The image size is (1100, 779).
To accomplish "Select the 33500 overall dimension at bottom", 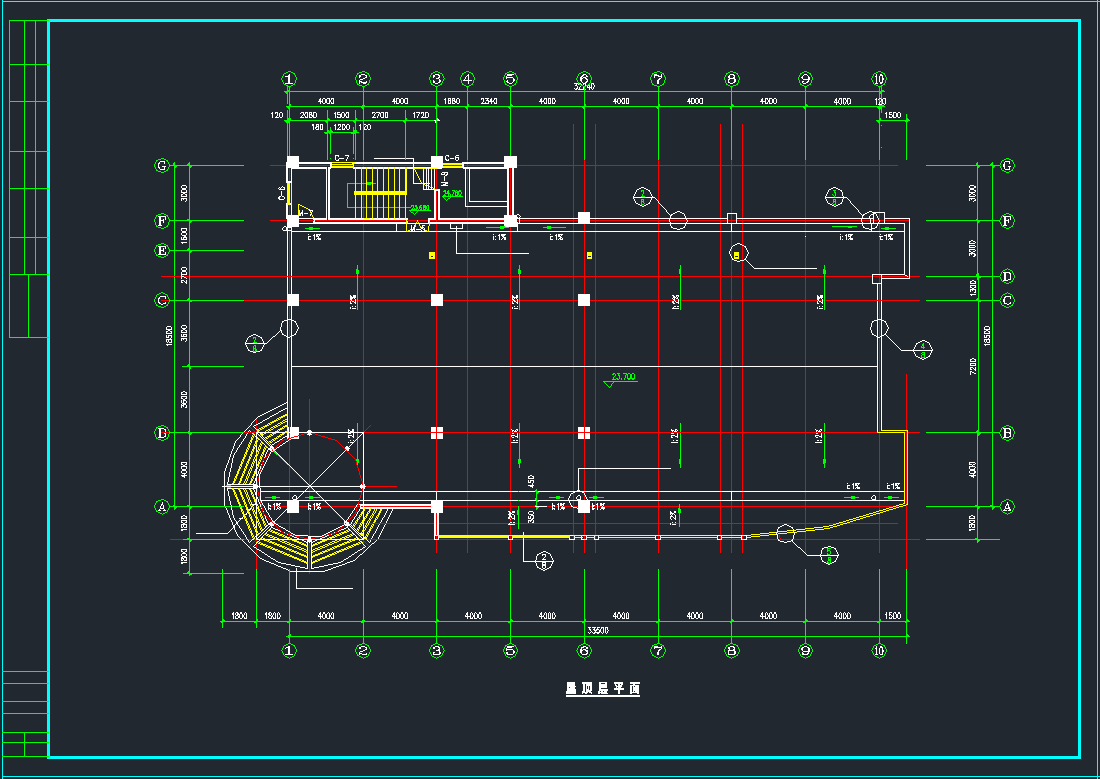I will (x=598, y=630).
